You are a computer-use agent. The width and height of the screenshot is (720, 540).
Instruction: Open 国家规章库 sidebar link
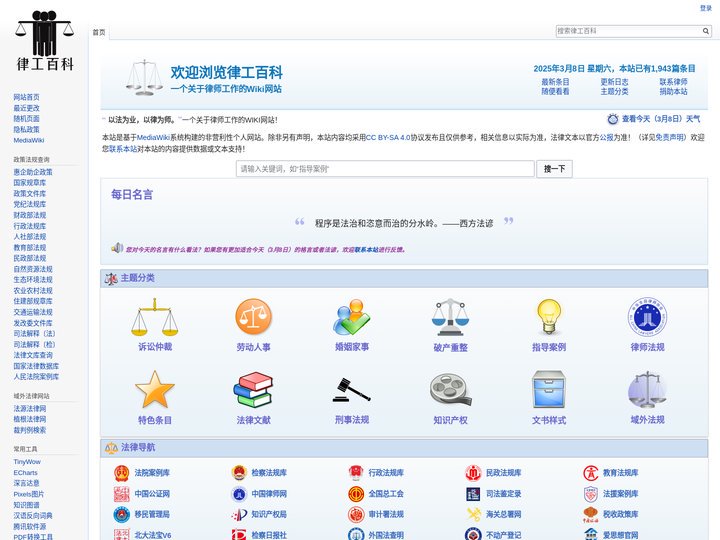point(29,182)
